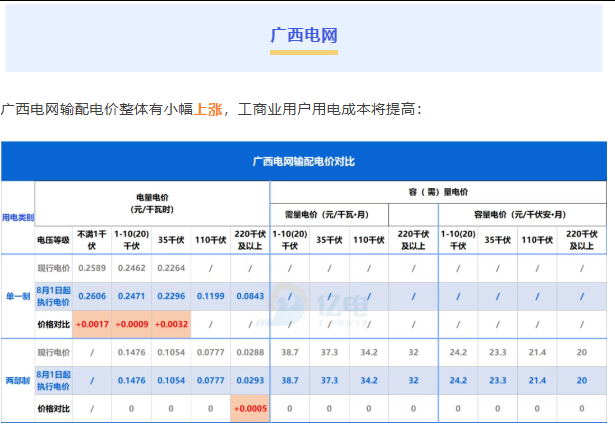Image resolution: width=615 pixels, height=429 pixels.
Task: Select grey 21.4 in 现行电价 row
Action: click(537, 353)
